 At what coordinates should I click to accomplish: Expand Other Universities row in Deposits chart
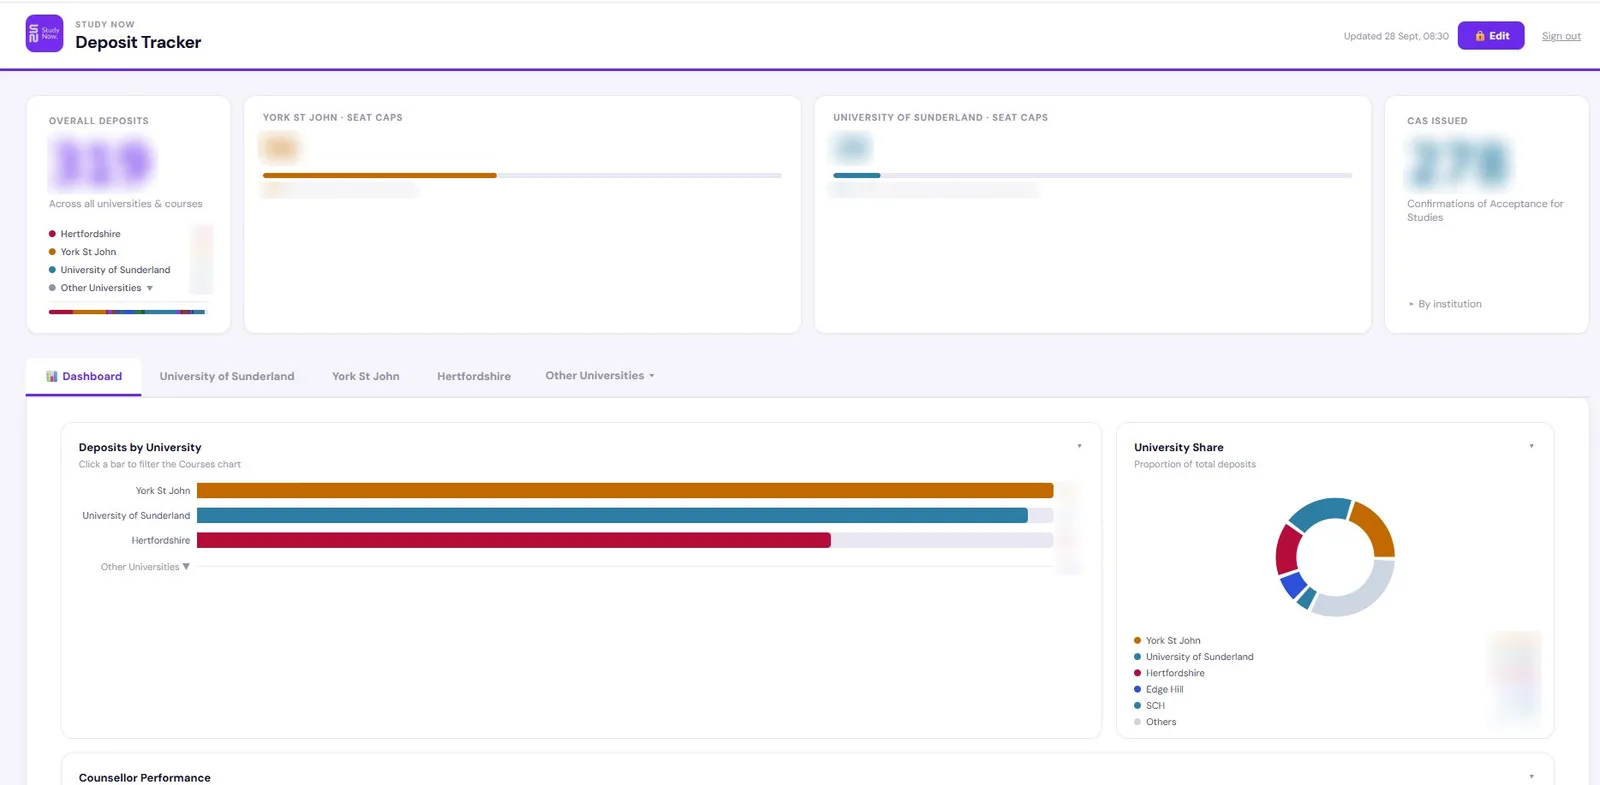(145, 567)
